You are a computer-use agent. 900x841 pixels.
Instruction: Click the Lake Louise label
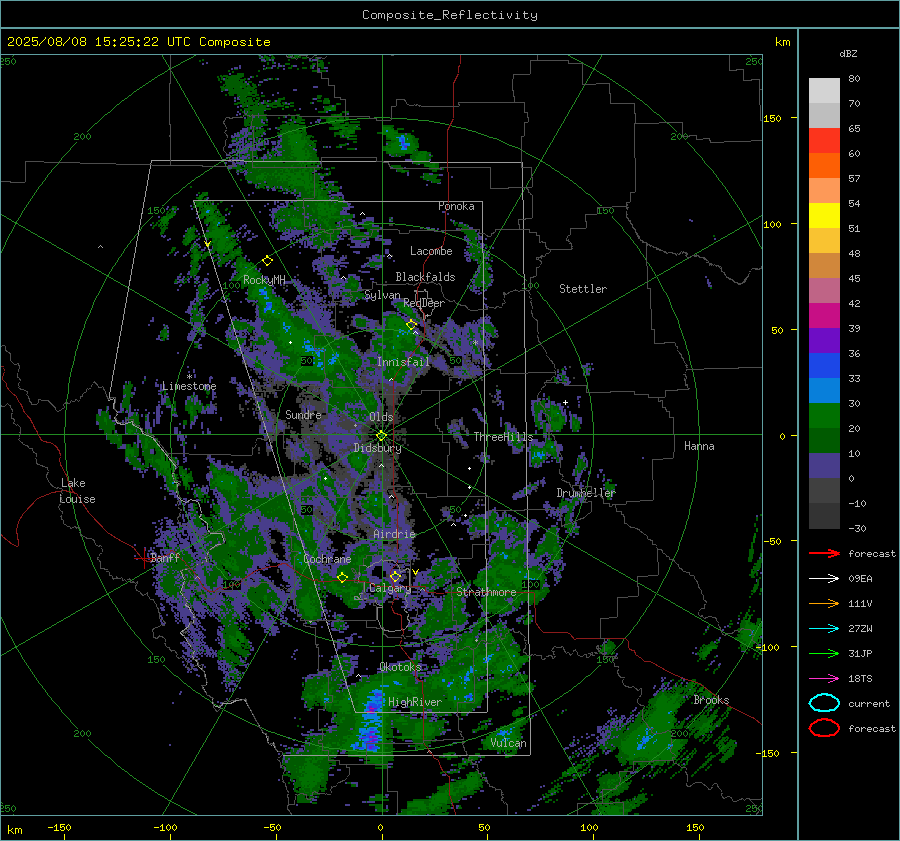(78, 491)
